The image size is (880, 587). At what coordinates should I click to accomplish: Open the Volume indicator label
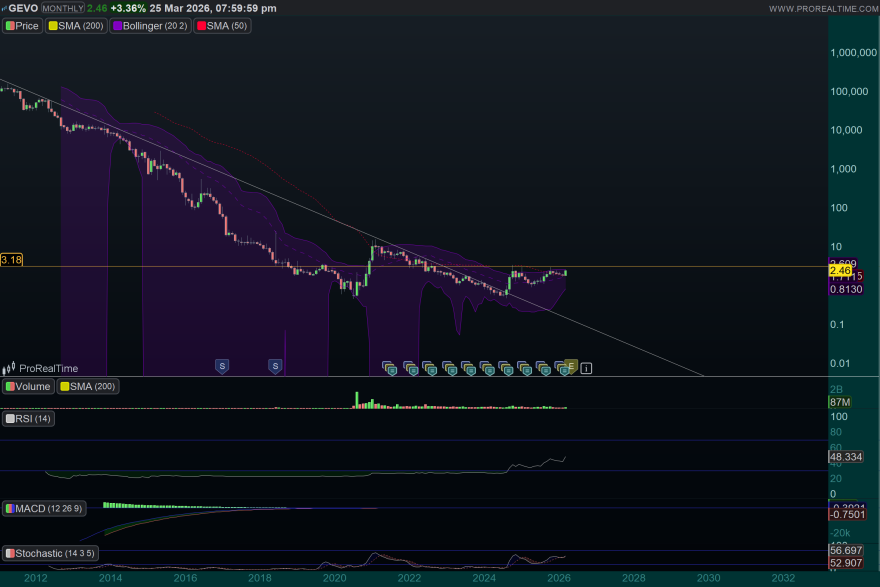coord(28,386)
